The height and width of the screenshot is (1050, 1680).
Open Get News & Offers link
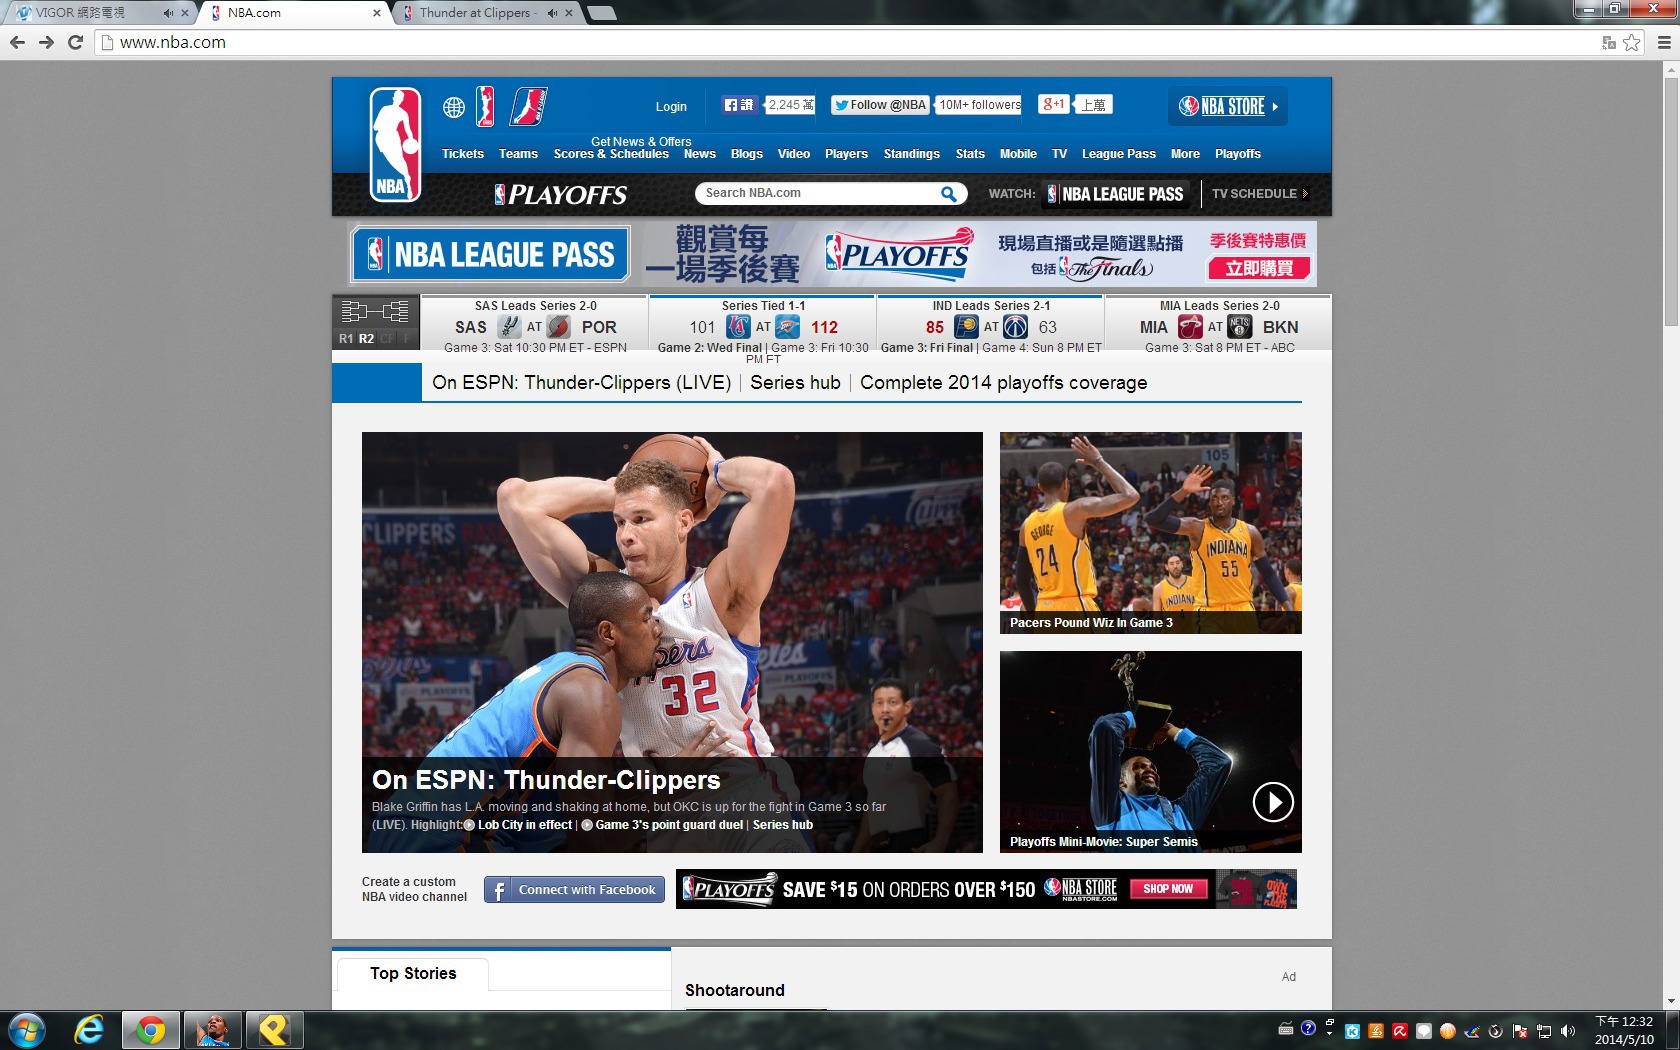tap(641, 142)
